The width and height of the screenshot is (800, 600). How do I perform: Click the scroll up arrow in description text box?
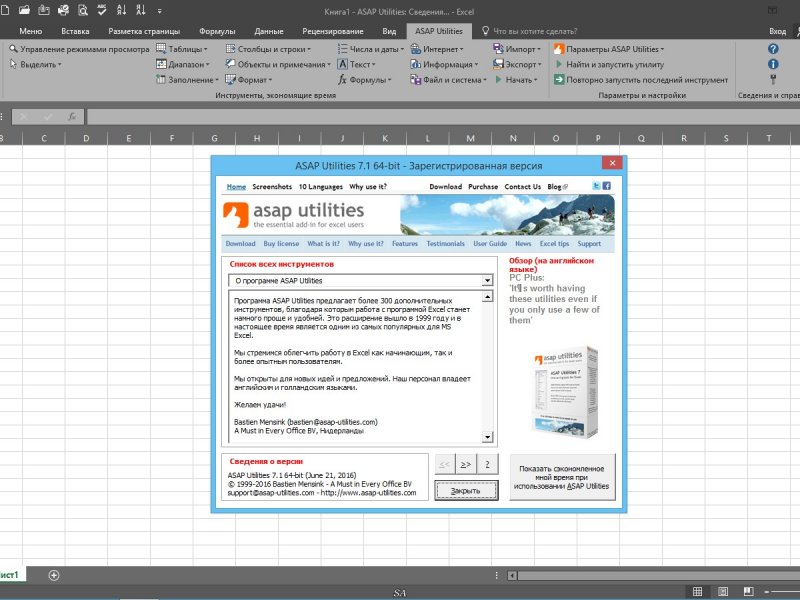point(487,296)
